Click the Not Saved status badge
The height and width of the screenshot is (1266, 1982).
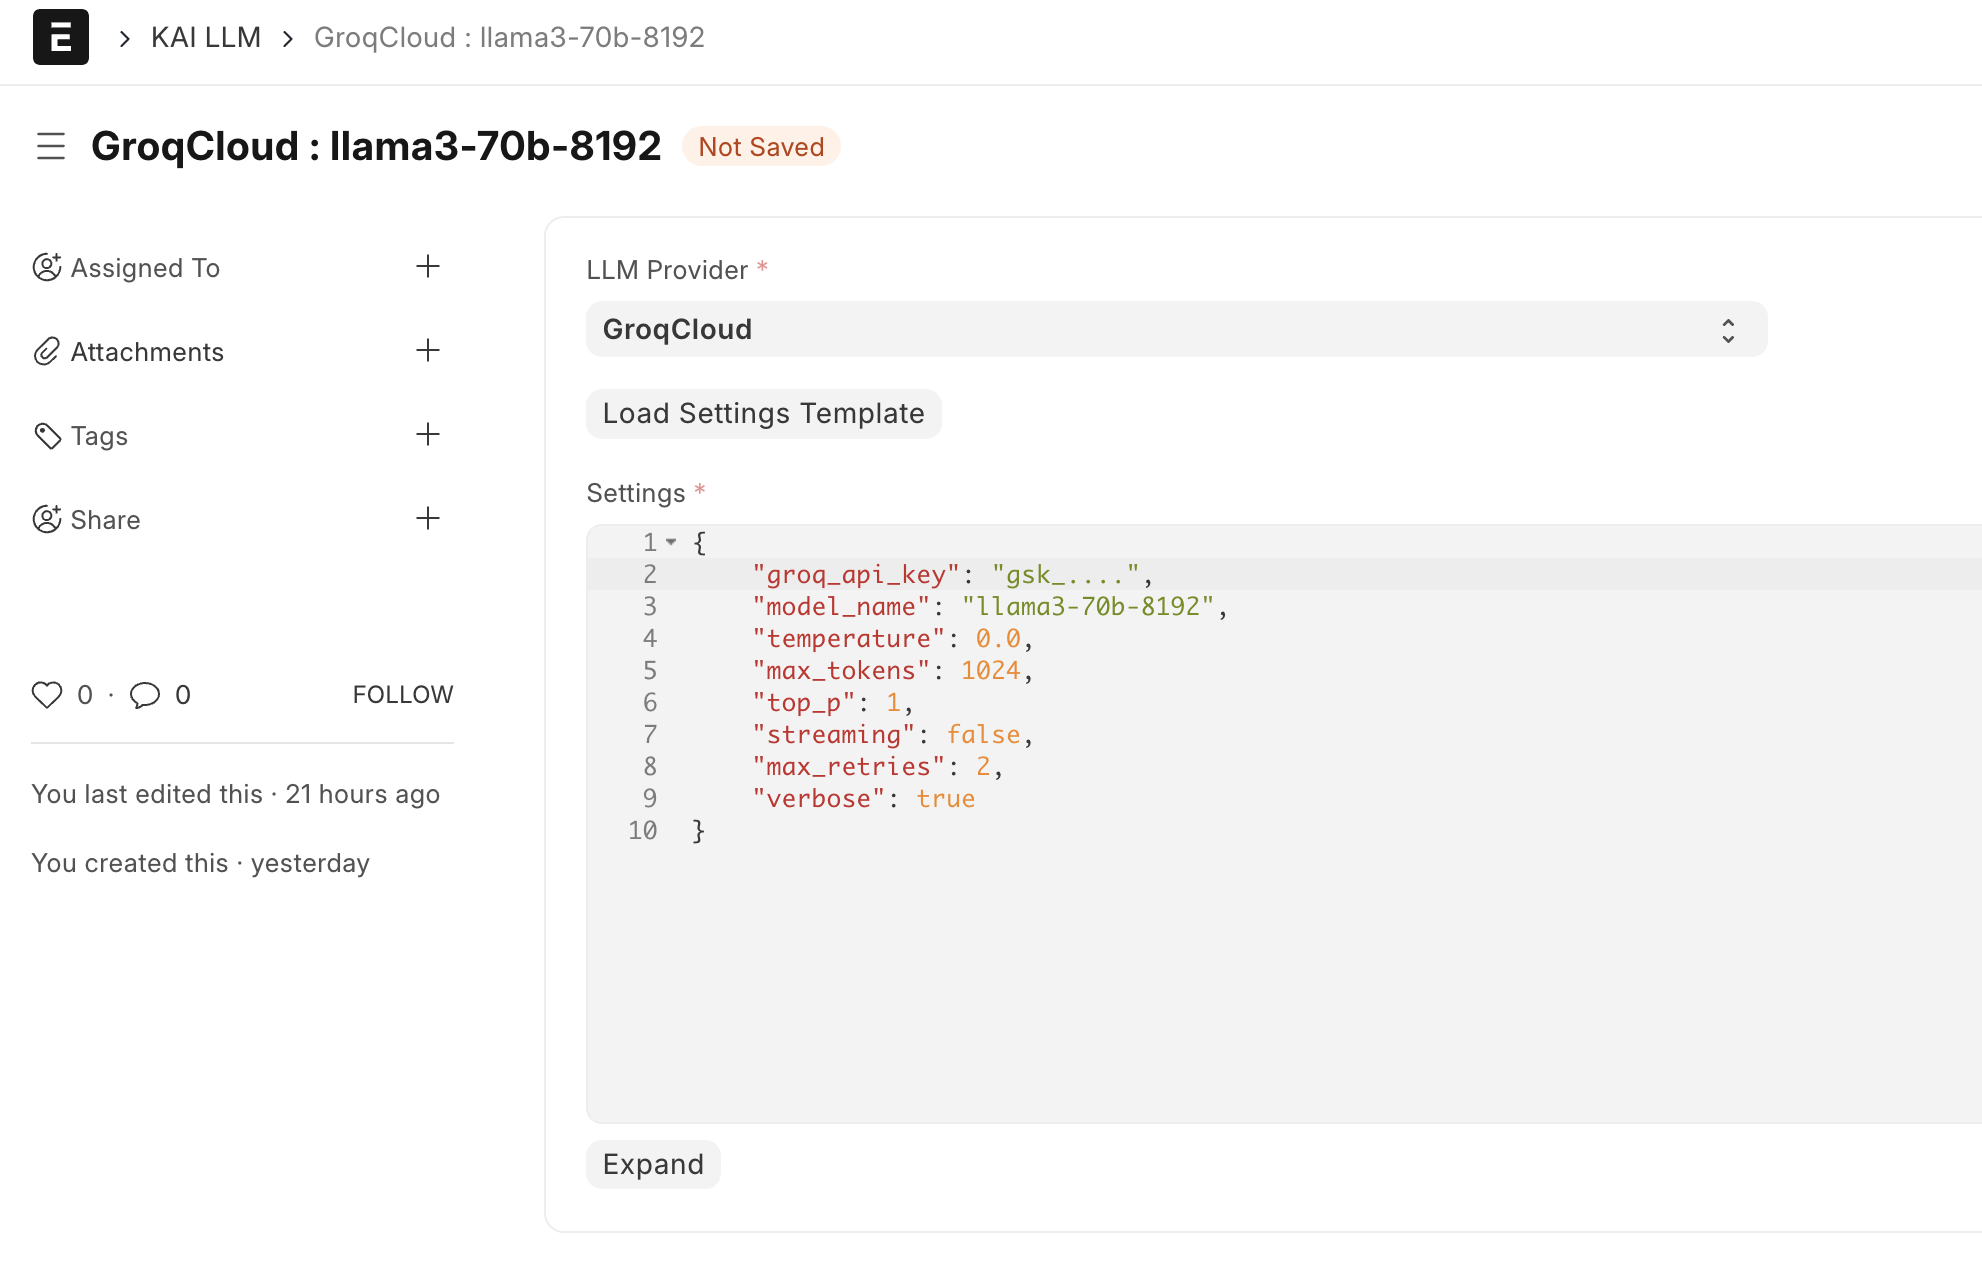[x=761, y=147]
